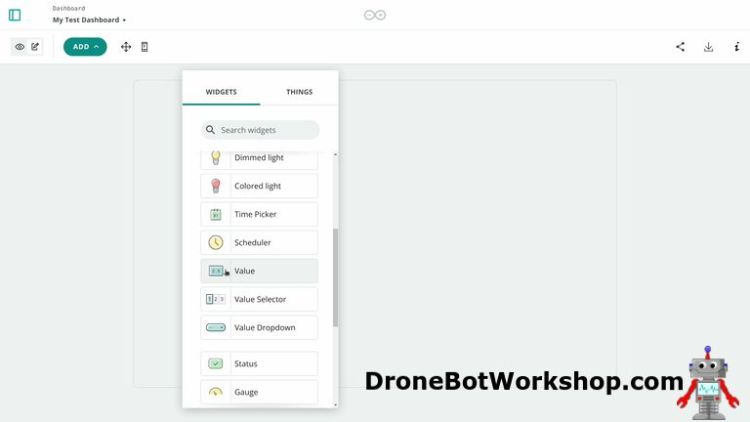The image size is (750, 422).
Task: Click the widget list scrollbar thumb
Action: [335, 278]
